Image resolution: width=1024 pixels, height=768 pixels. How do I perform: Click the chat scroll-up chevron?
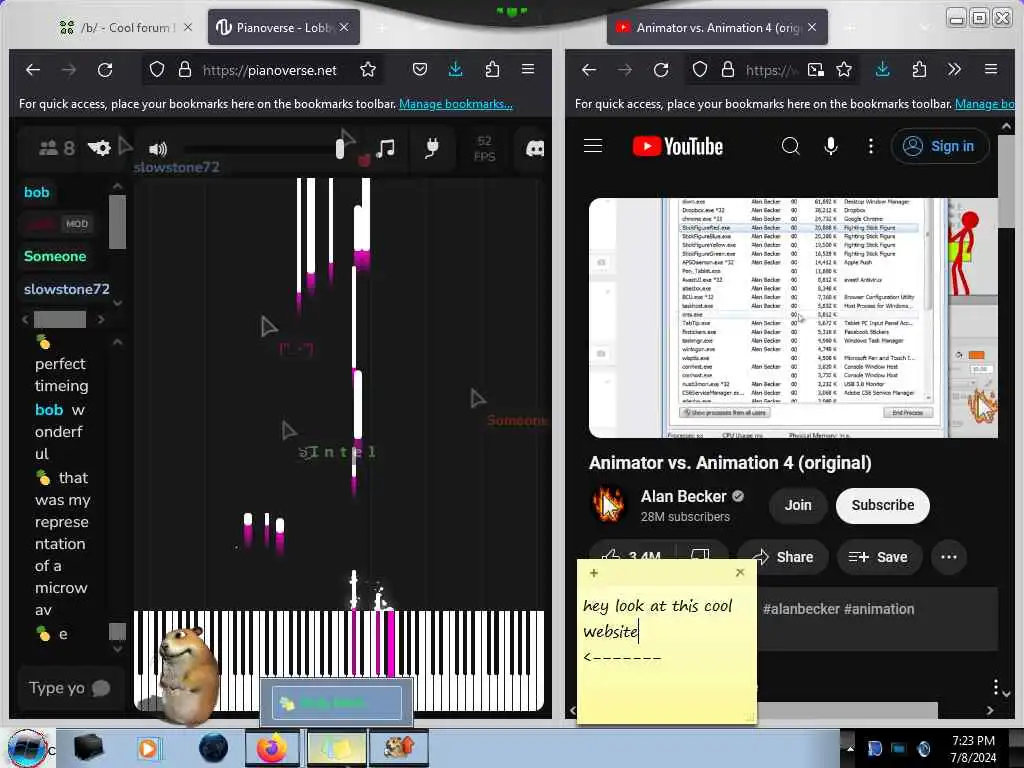[118, 342]
